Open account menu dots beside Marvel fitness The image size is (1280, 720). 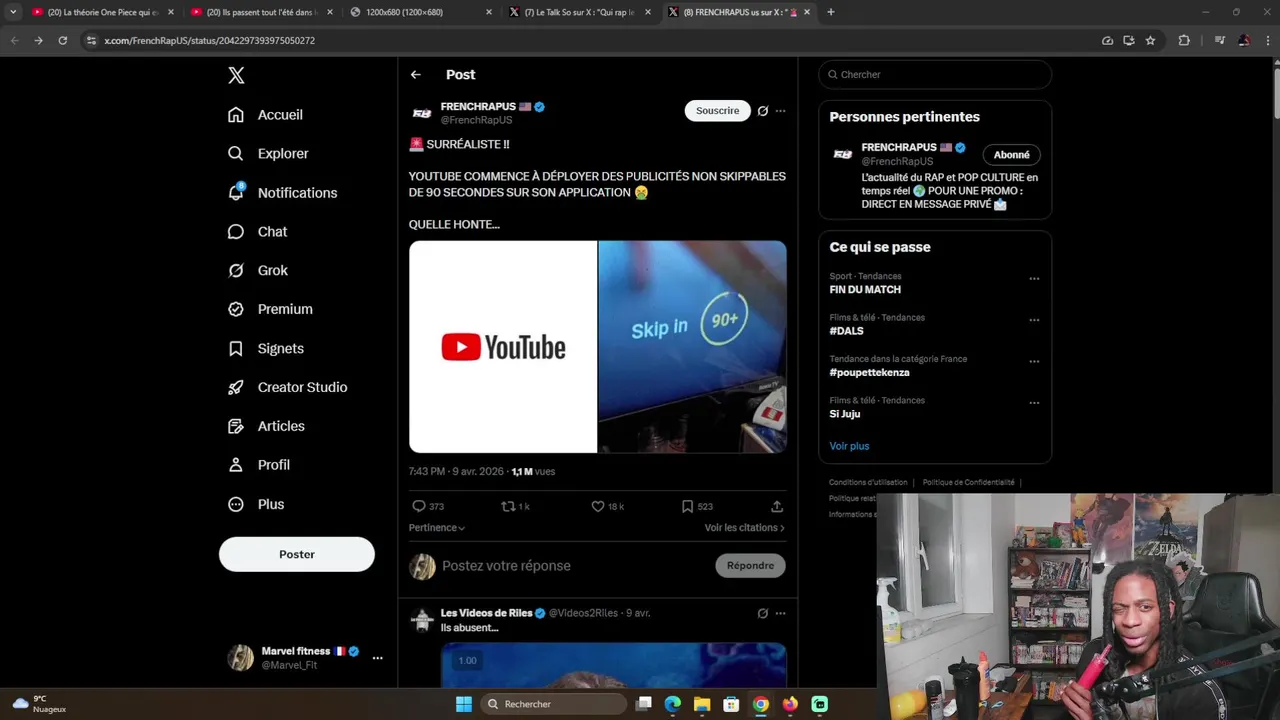pyautogui.click(x=377, y=658)
